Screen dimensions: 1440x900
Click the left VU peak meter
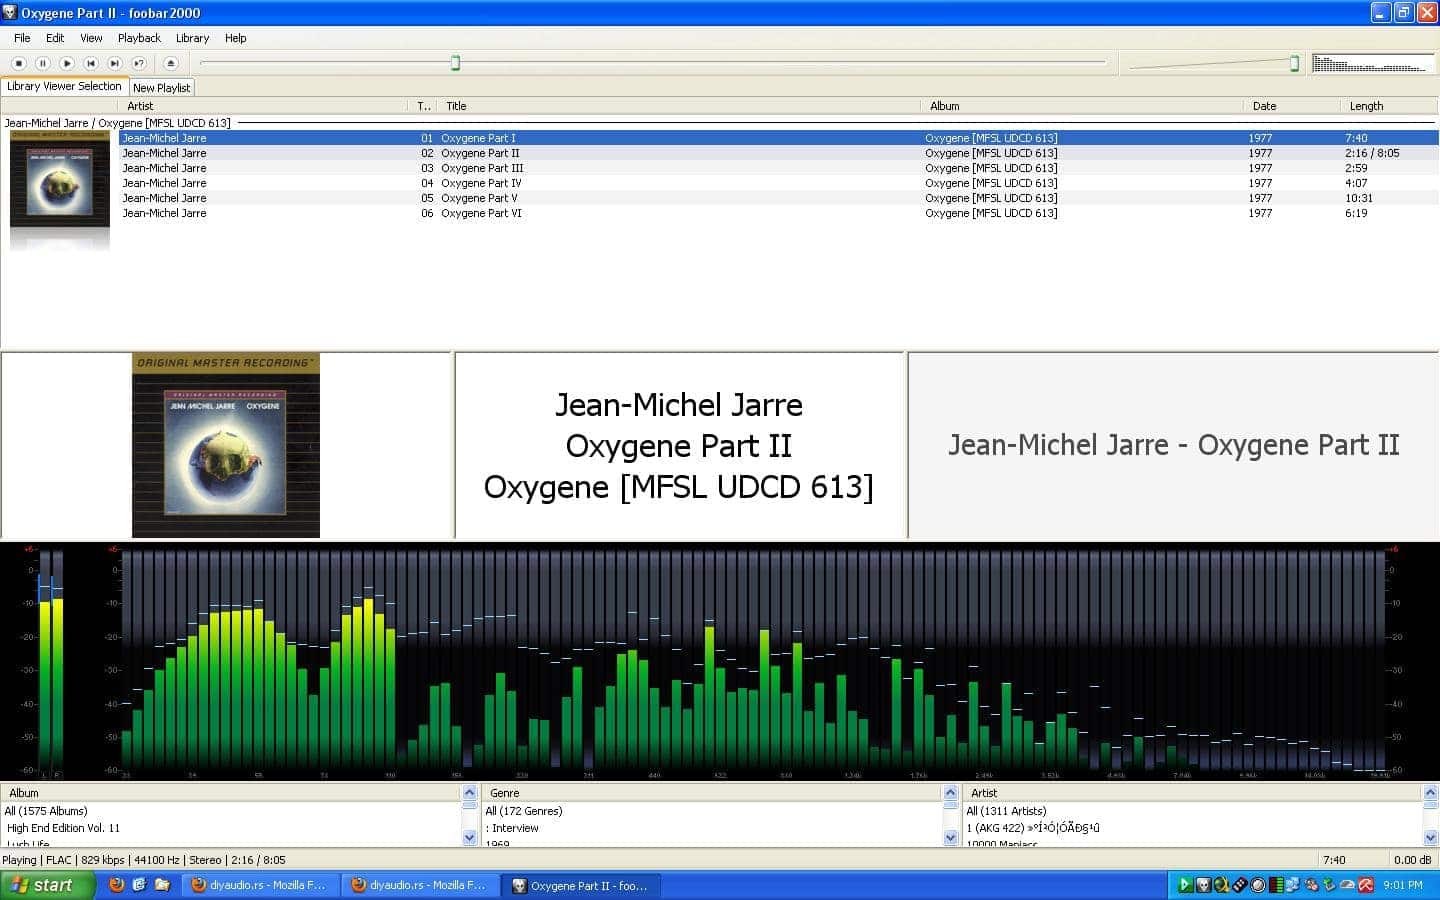coord(51,662)
